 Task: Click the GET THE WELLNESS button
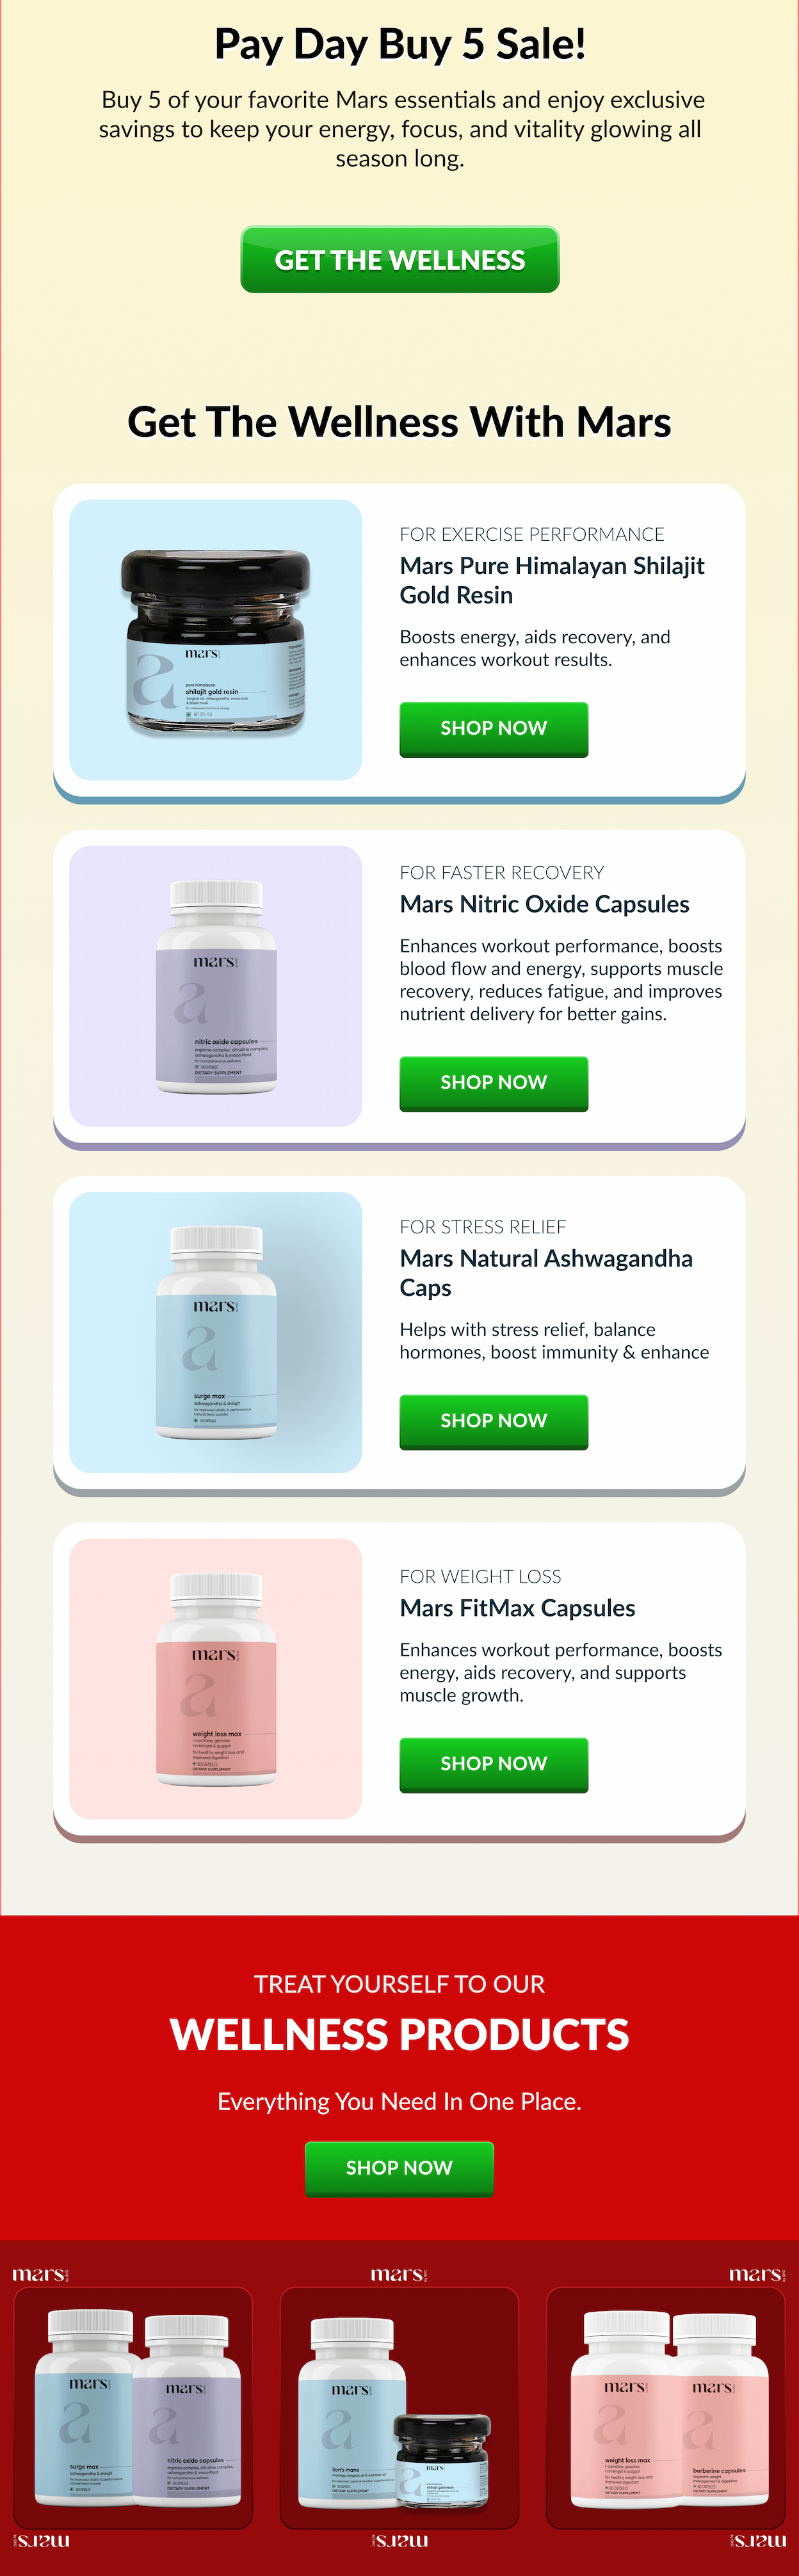[x=399, y=260]
